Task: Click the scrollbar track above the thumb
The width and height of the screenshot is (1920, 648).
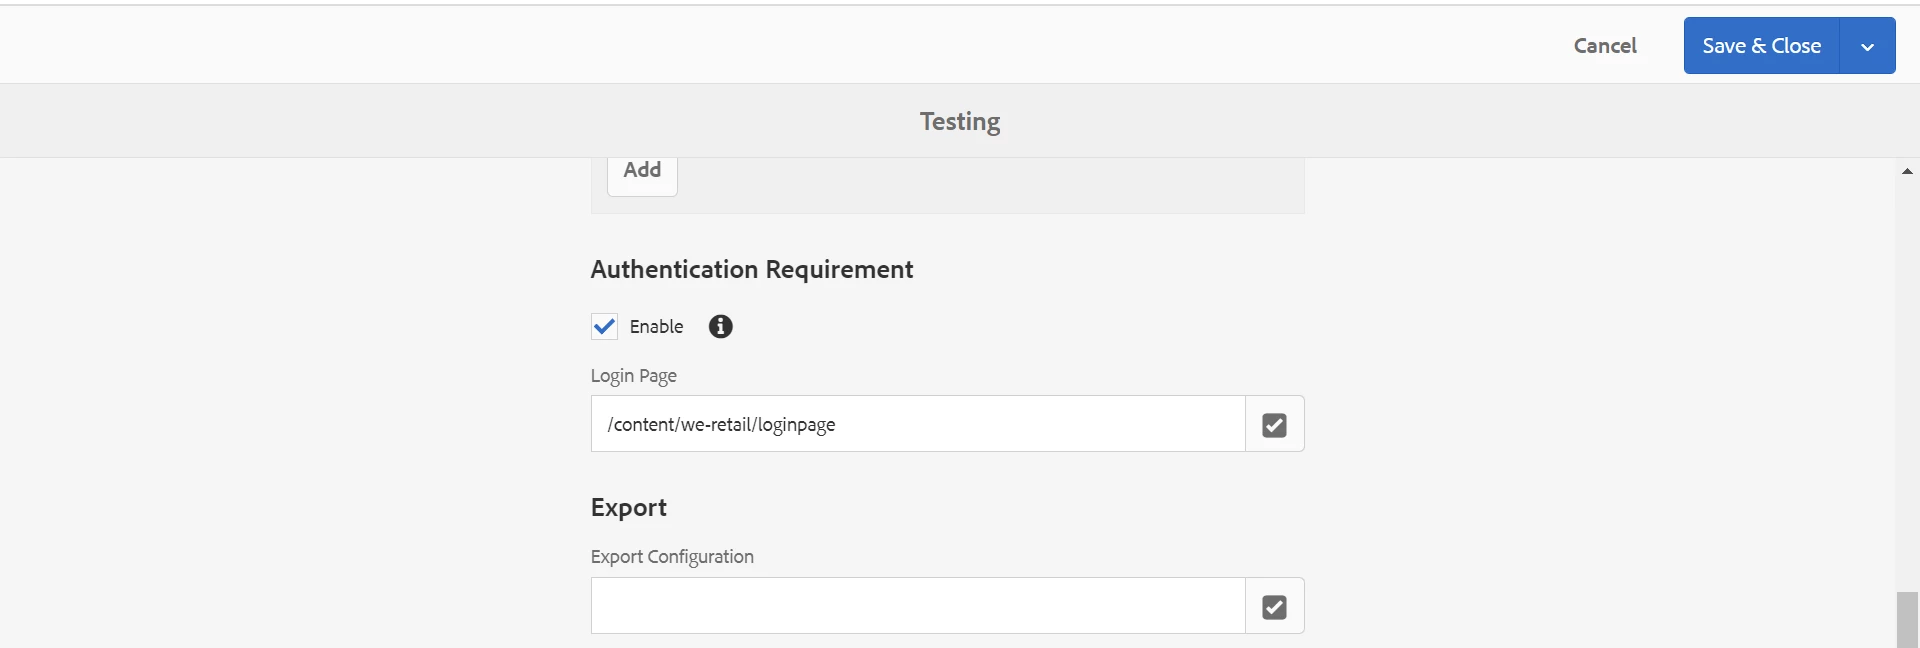Action: click(1907, 380)
